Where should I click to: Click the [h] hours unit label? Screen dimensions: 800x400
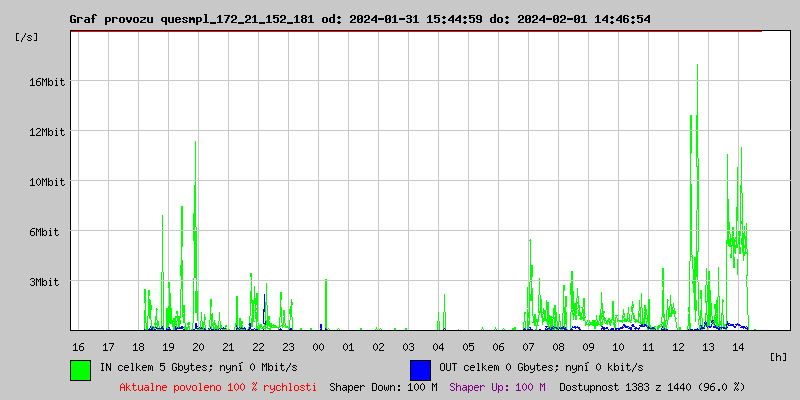(x=779, y=356)
